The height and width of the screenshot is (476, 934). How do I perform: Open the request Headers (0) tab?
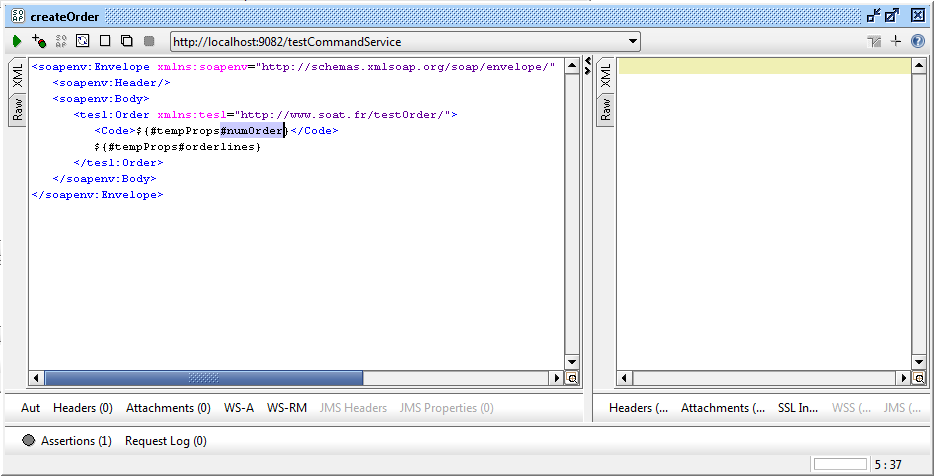[x=83, y=408]
